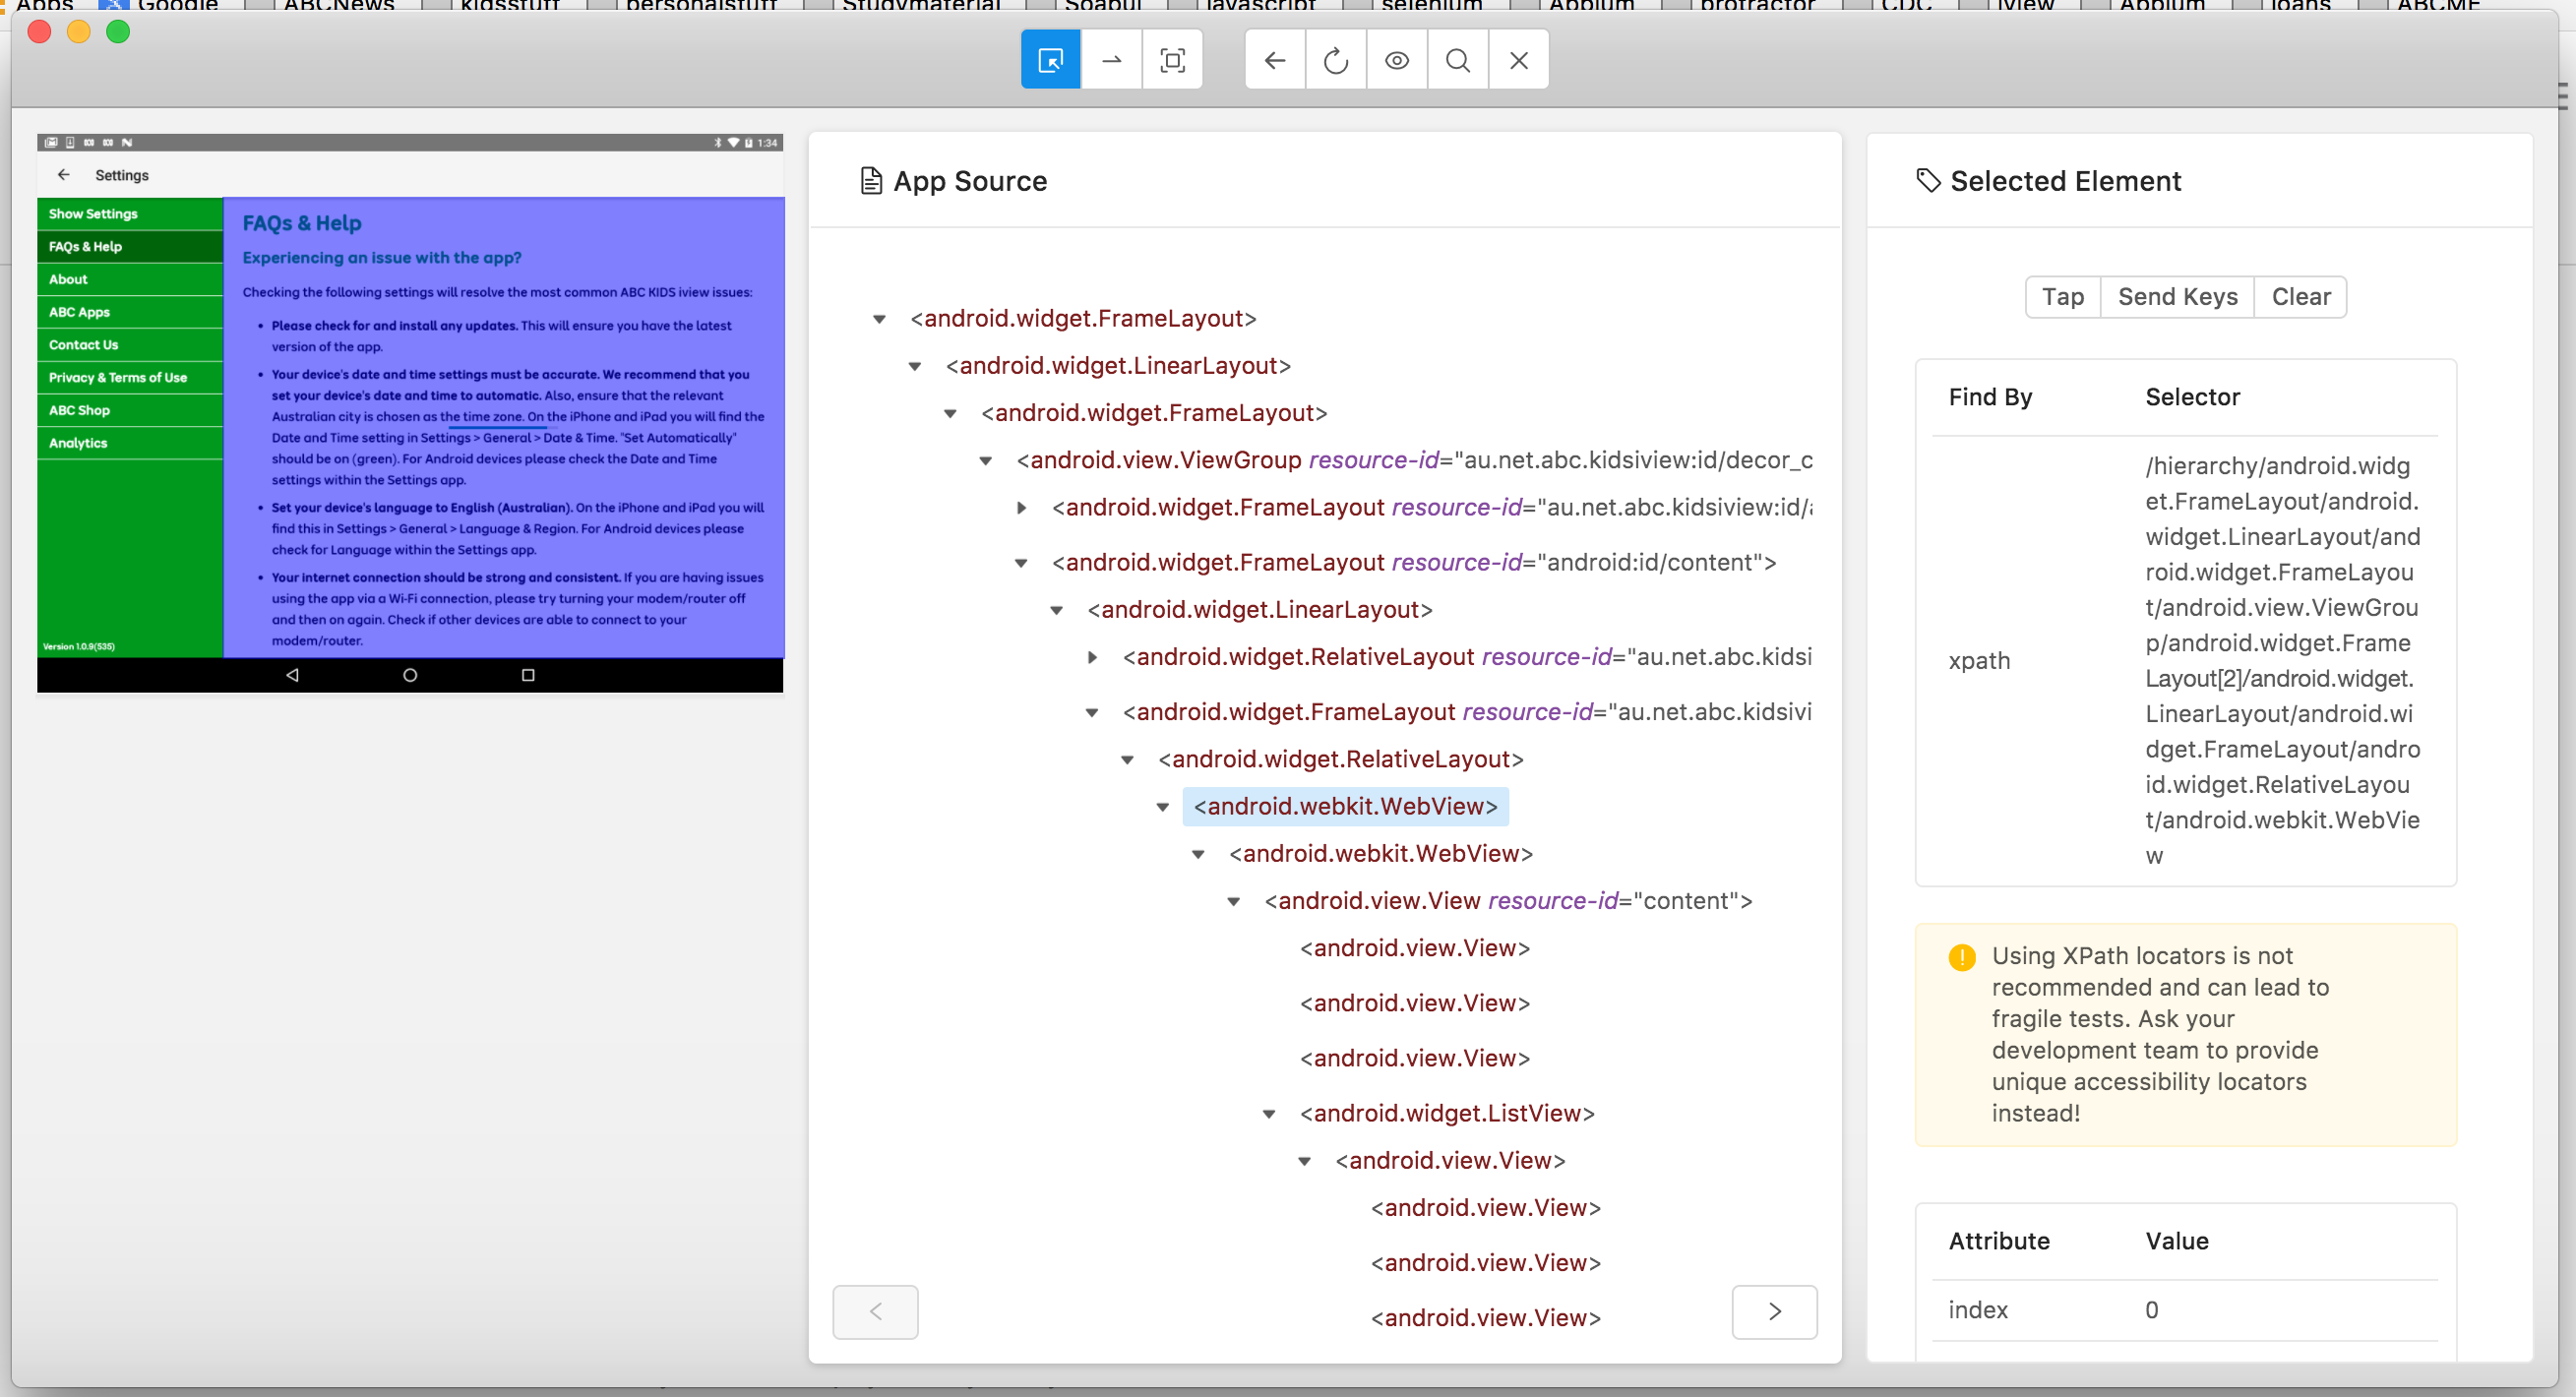
Task: Refresh source and screenshot icon
Action: click(x=1335, y=60)
